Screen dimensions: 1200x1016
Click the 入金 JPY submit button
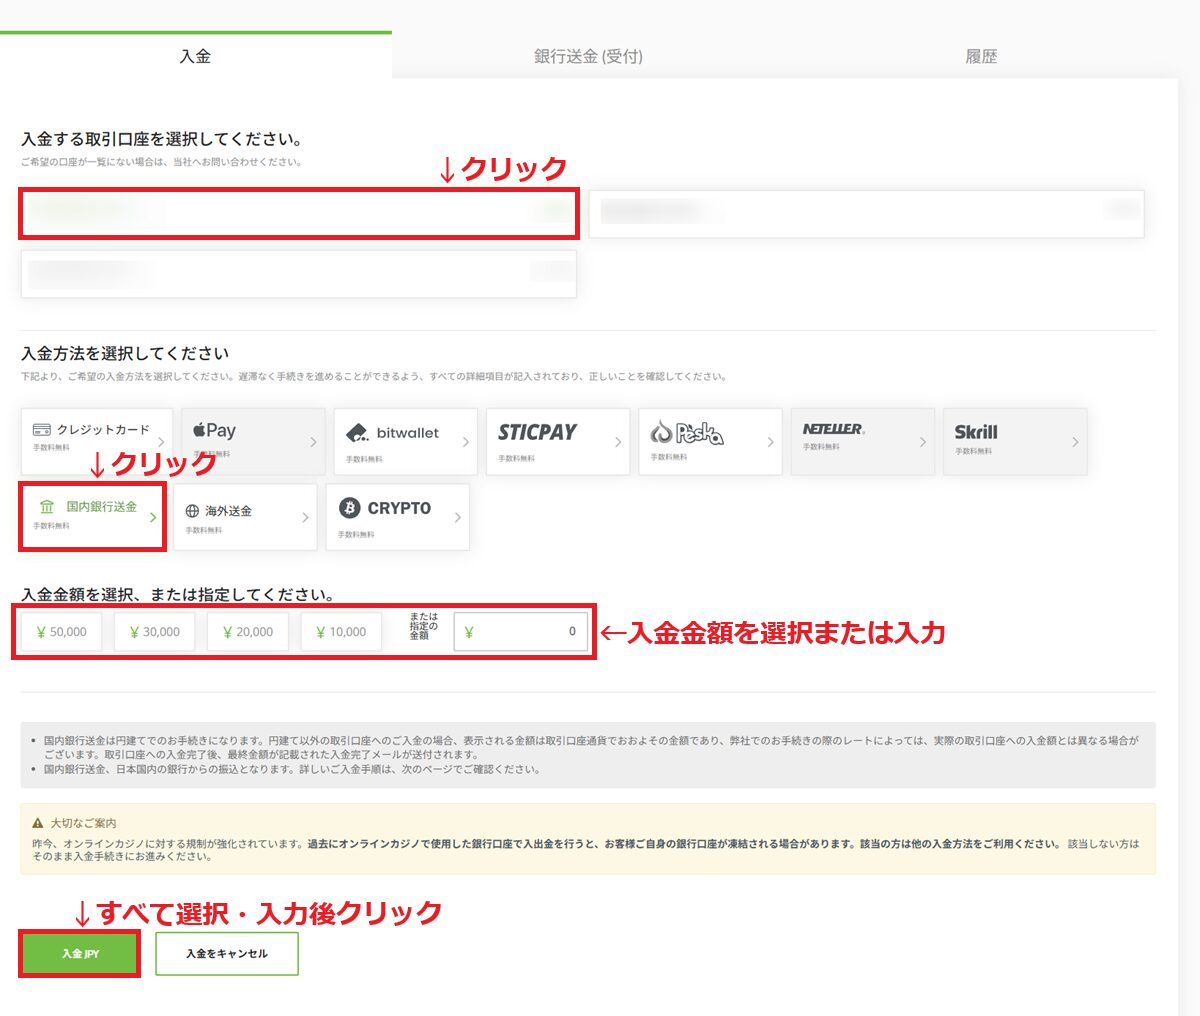(x=80, y=954)
